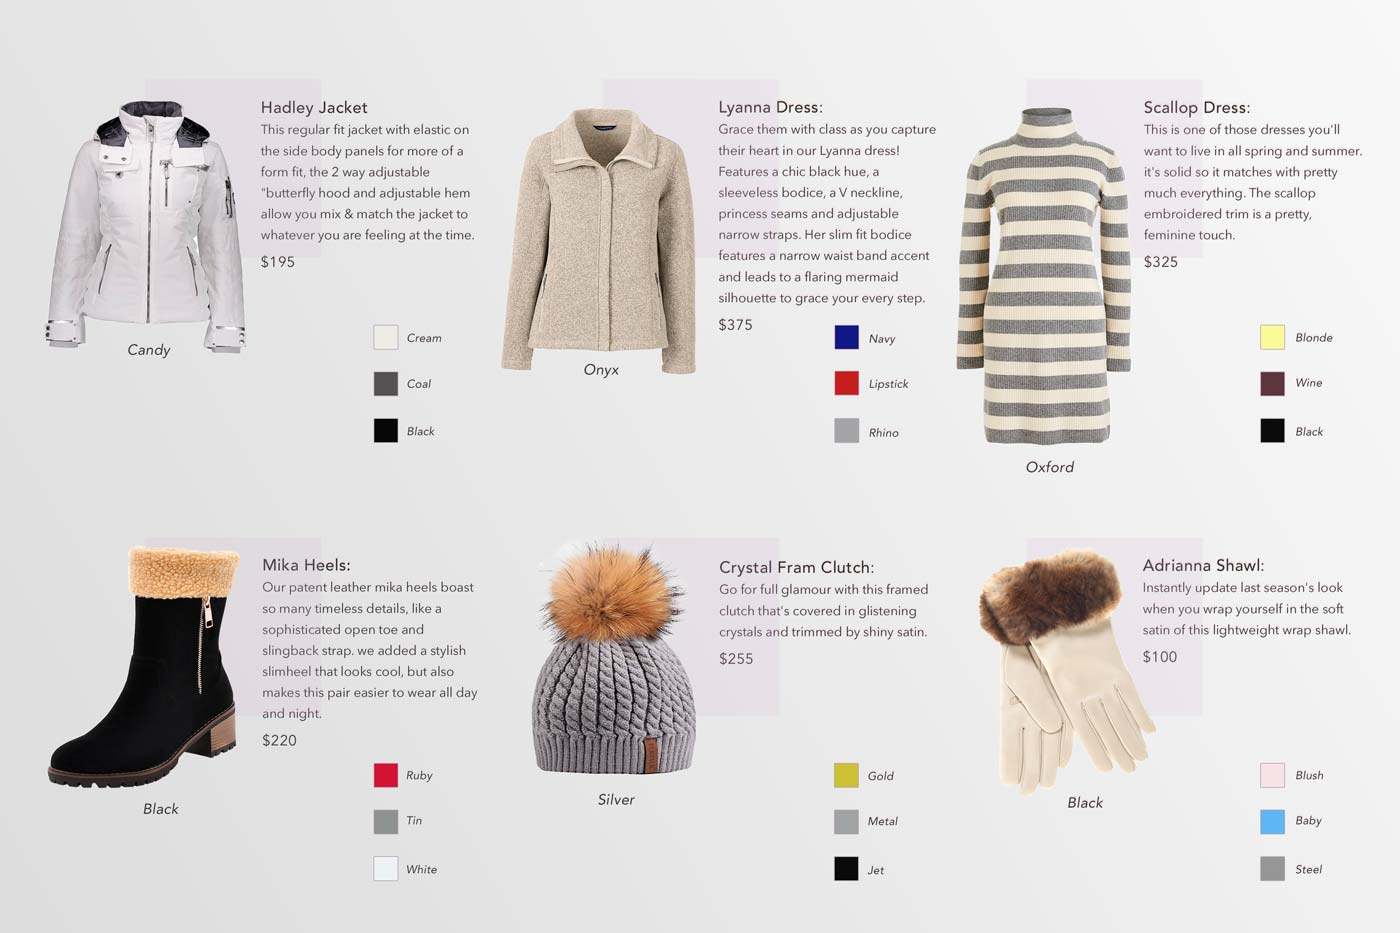Select the Jet black swatch
This screenshot has height=933, width=1400.
pos(847,869)
